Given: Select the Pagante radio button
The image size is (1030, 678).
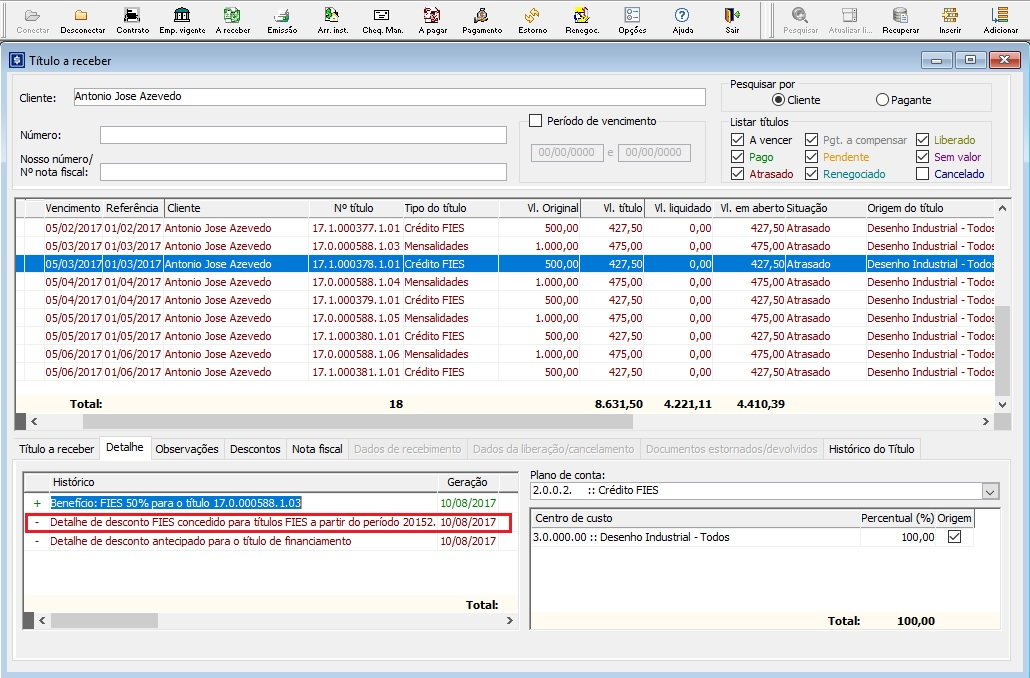Looking at the screenshot, I should 882,100.
